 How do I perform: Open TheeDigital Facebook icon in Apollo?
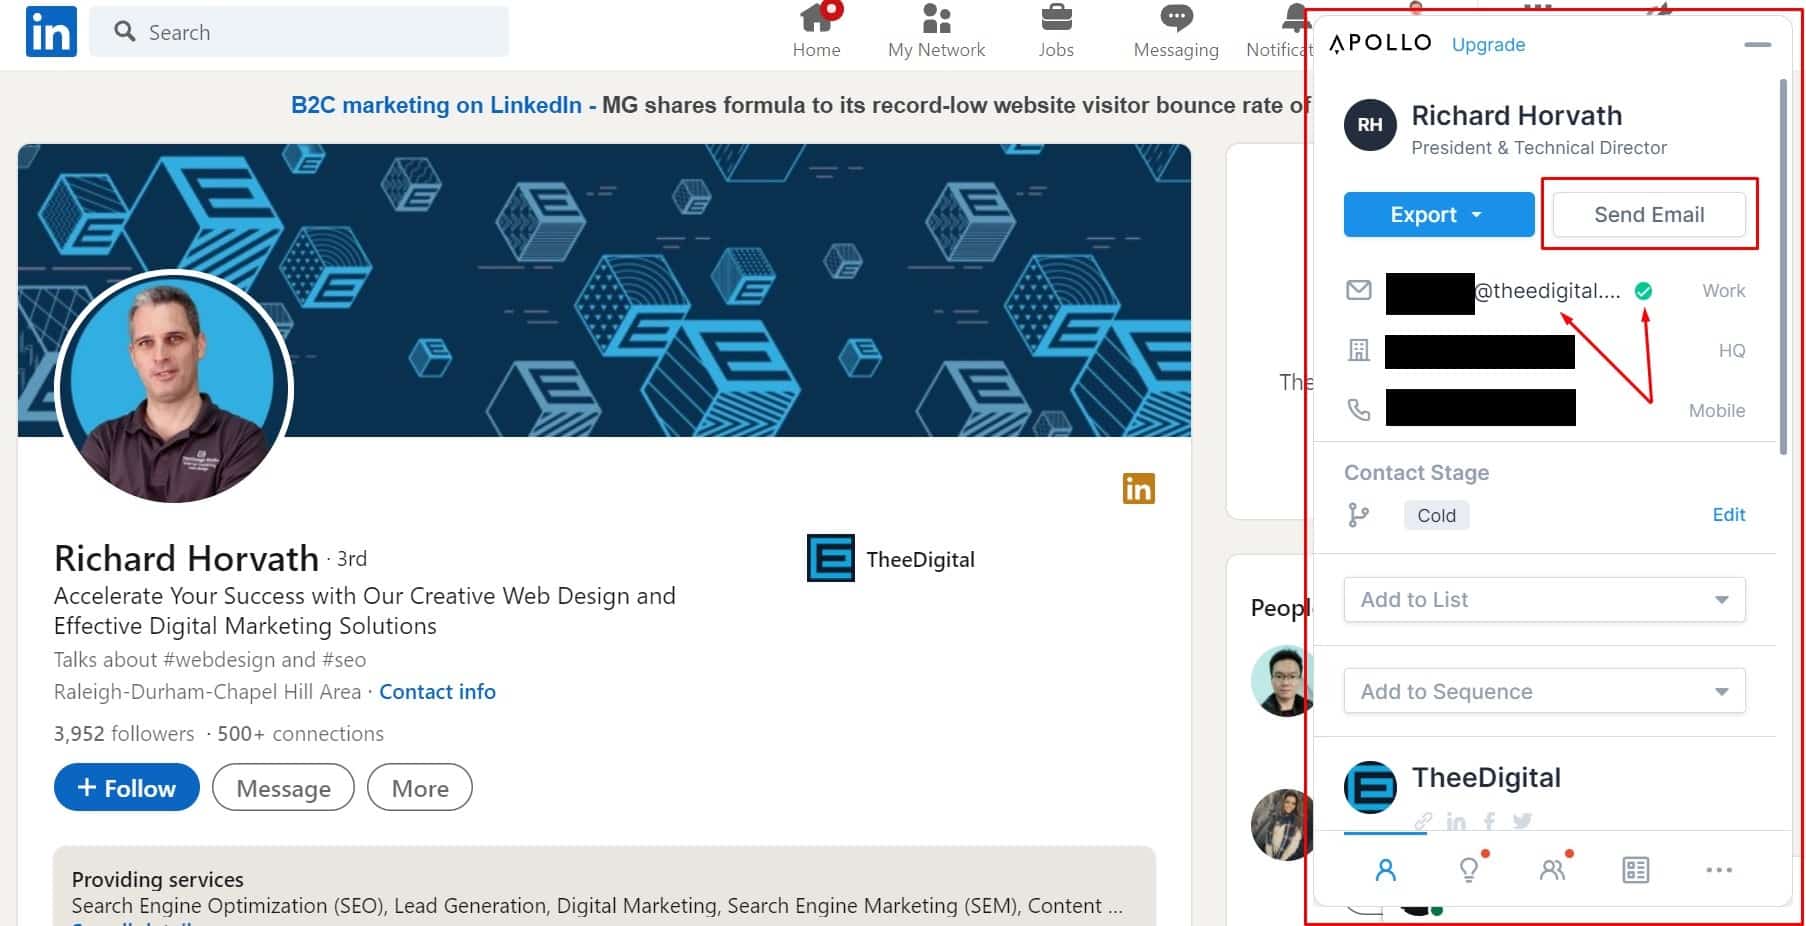pyautogui.click(x=1489, y=821)
